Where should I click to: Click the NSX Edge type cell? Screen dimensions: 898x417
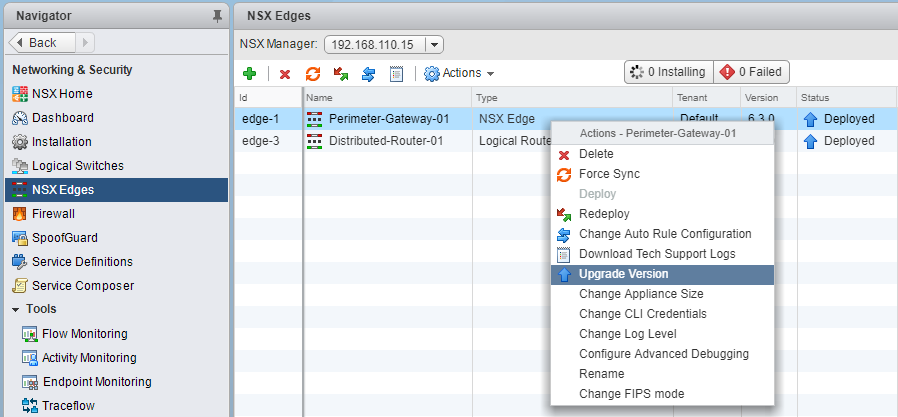[507, 119]
